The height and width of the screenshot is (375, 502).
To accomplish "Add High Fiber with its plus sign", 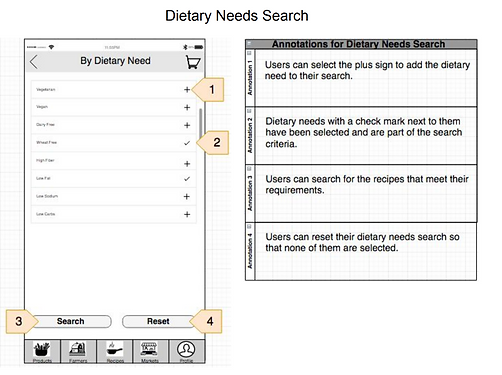I will [x=187, y=164].
